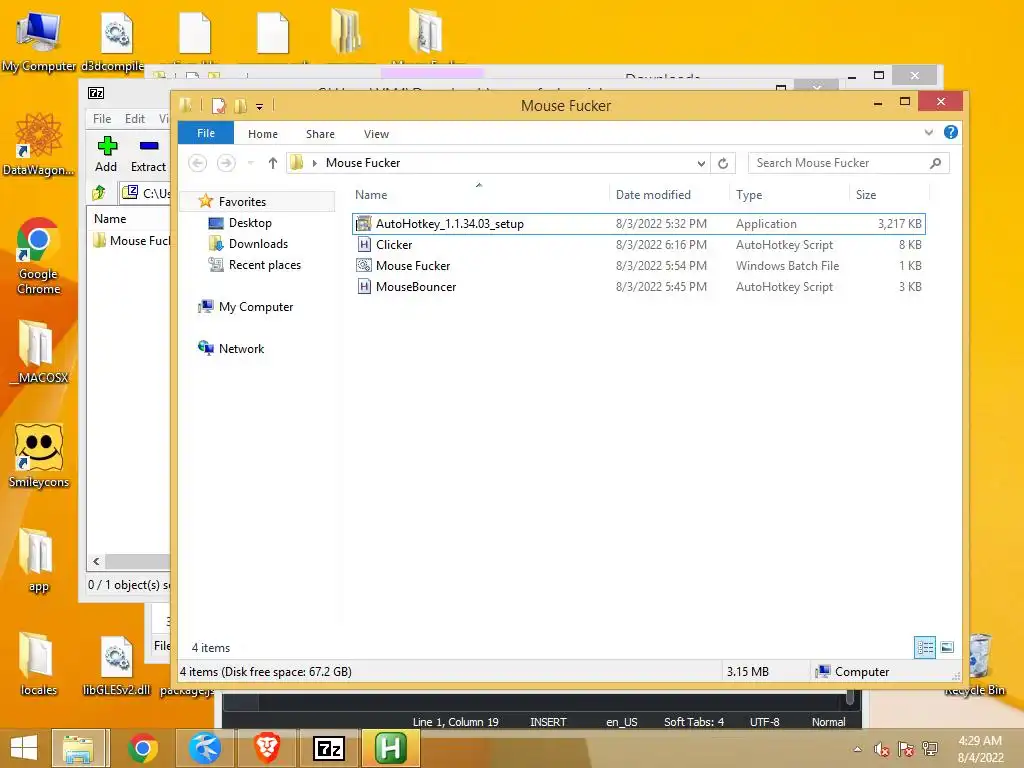Sort files by Size column
Viewport: 1024px width, 768px height.
pyautogui.click(x=866, y=195)
